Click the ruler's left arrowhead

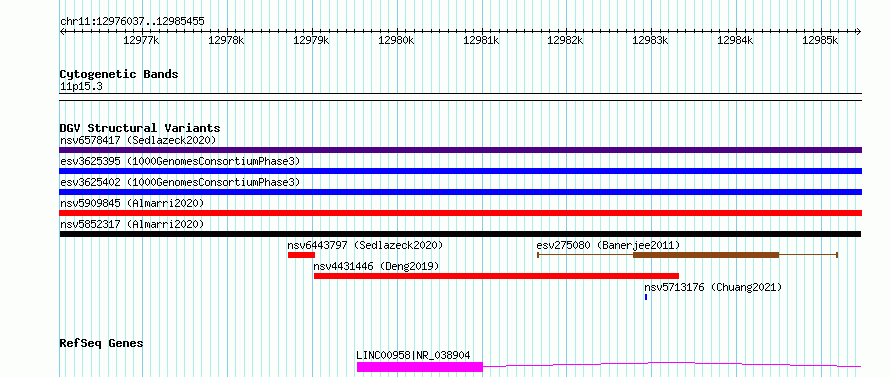point(62,31)
